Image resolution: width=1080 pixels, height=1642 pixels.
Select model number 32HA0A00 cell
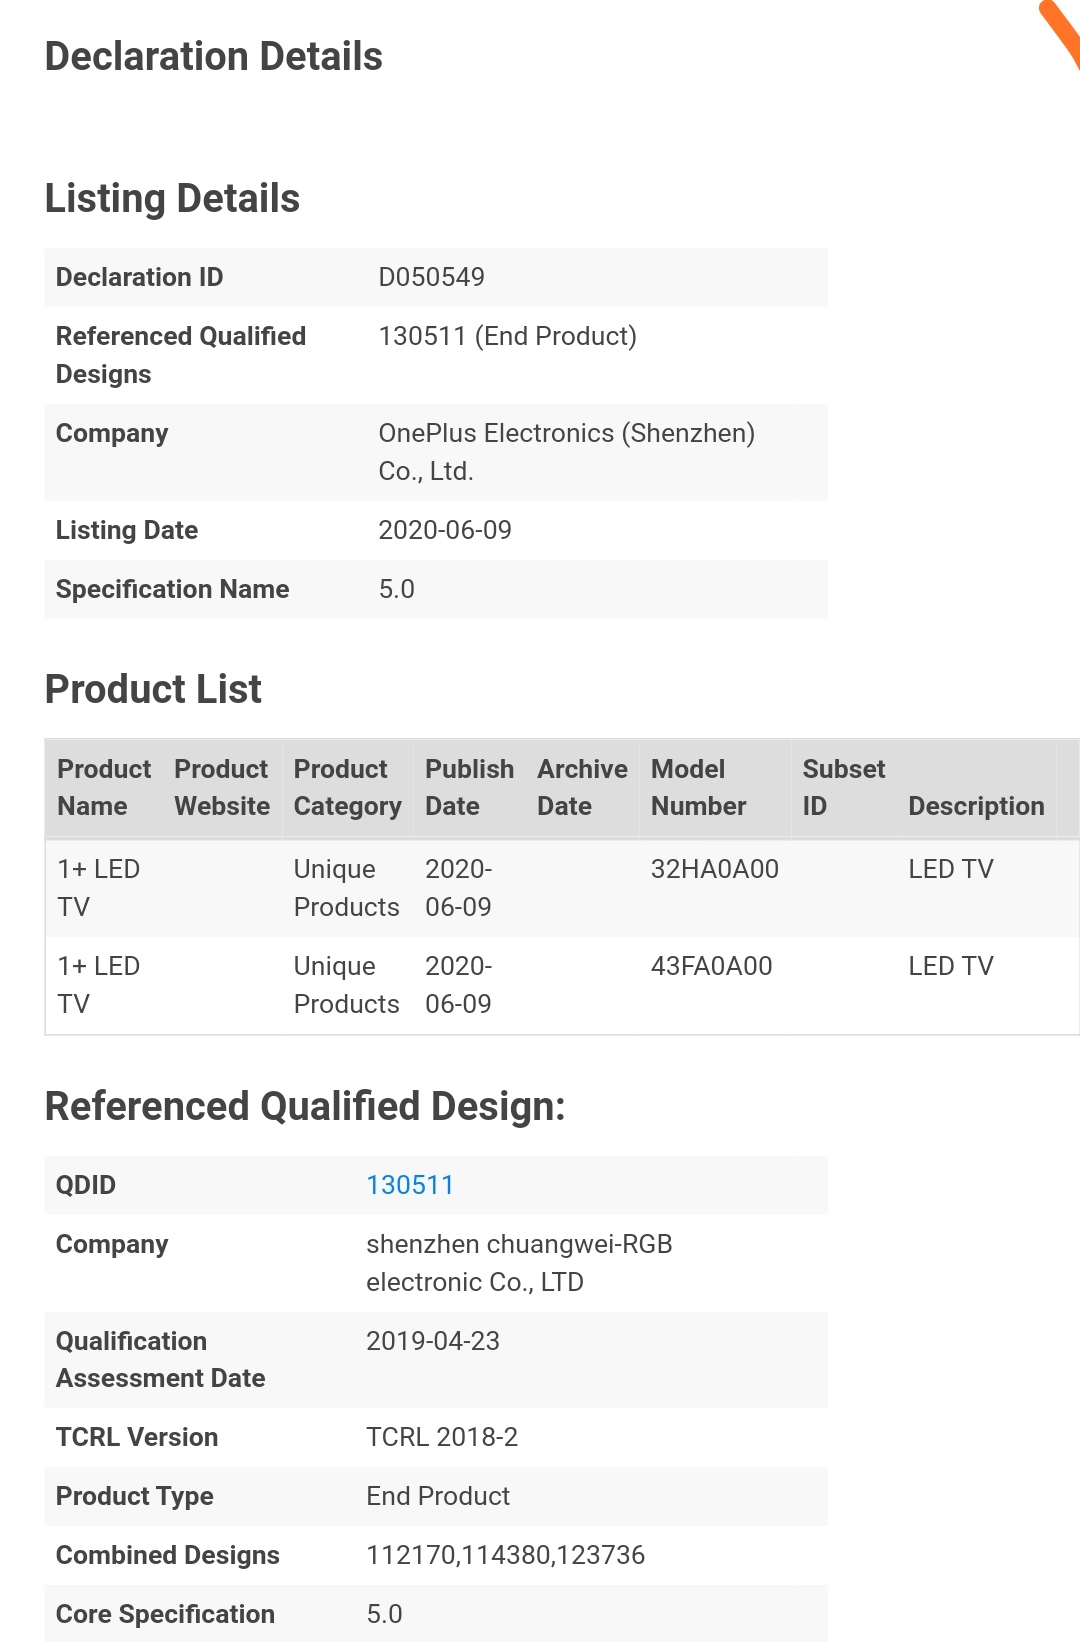[714, 869]
